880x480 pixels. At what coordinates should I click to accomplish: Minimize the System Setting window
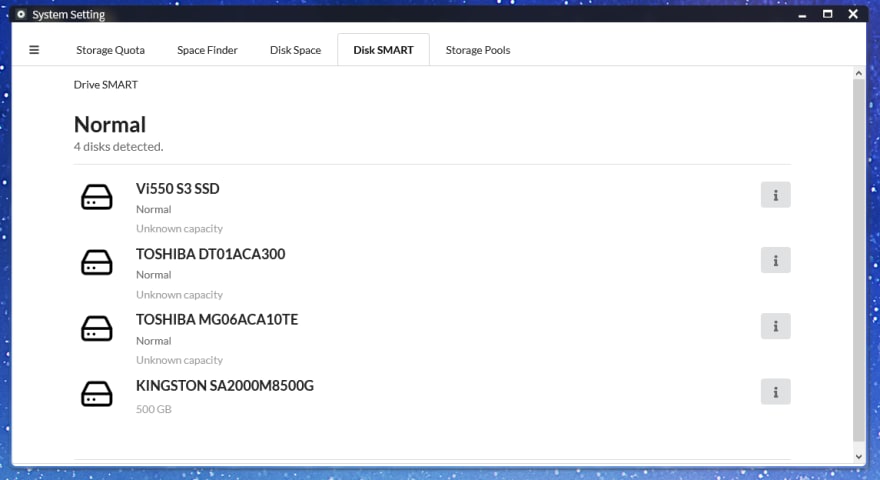(803, 15)
